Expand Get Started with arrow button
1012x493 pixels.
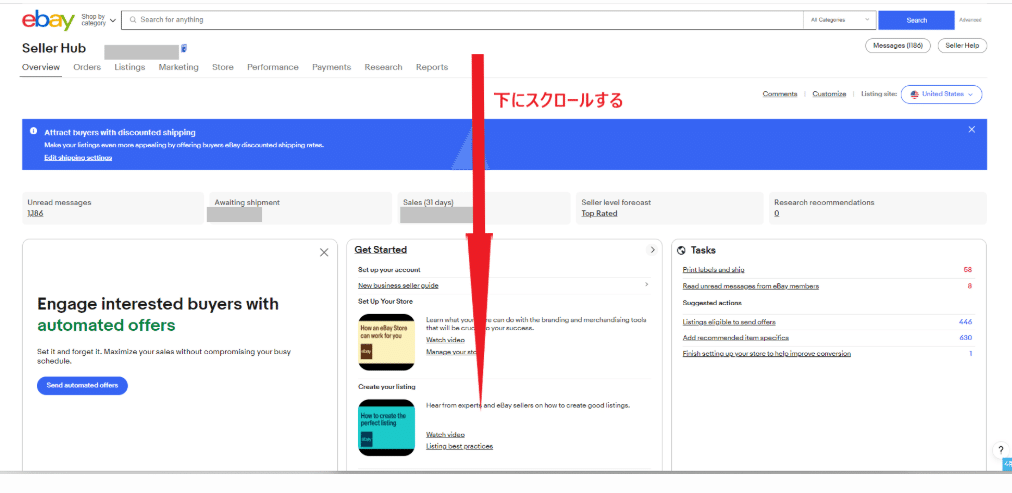pyautogui.click(x=653, y=250)
